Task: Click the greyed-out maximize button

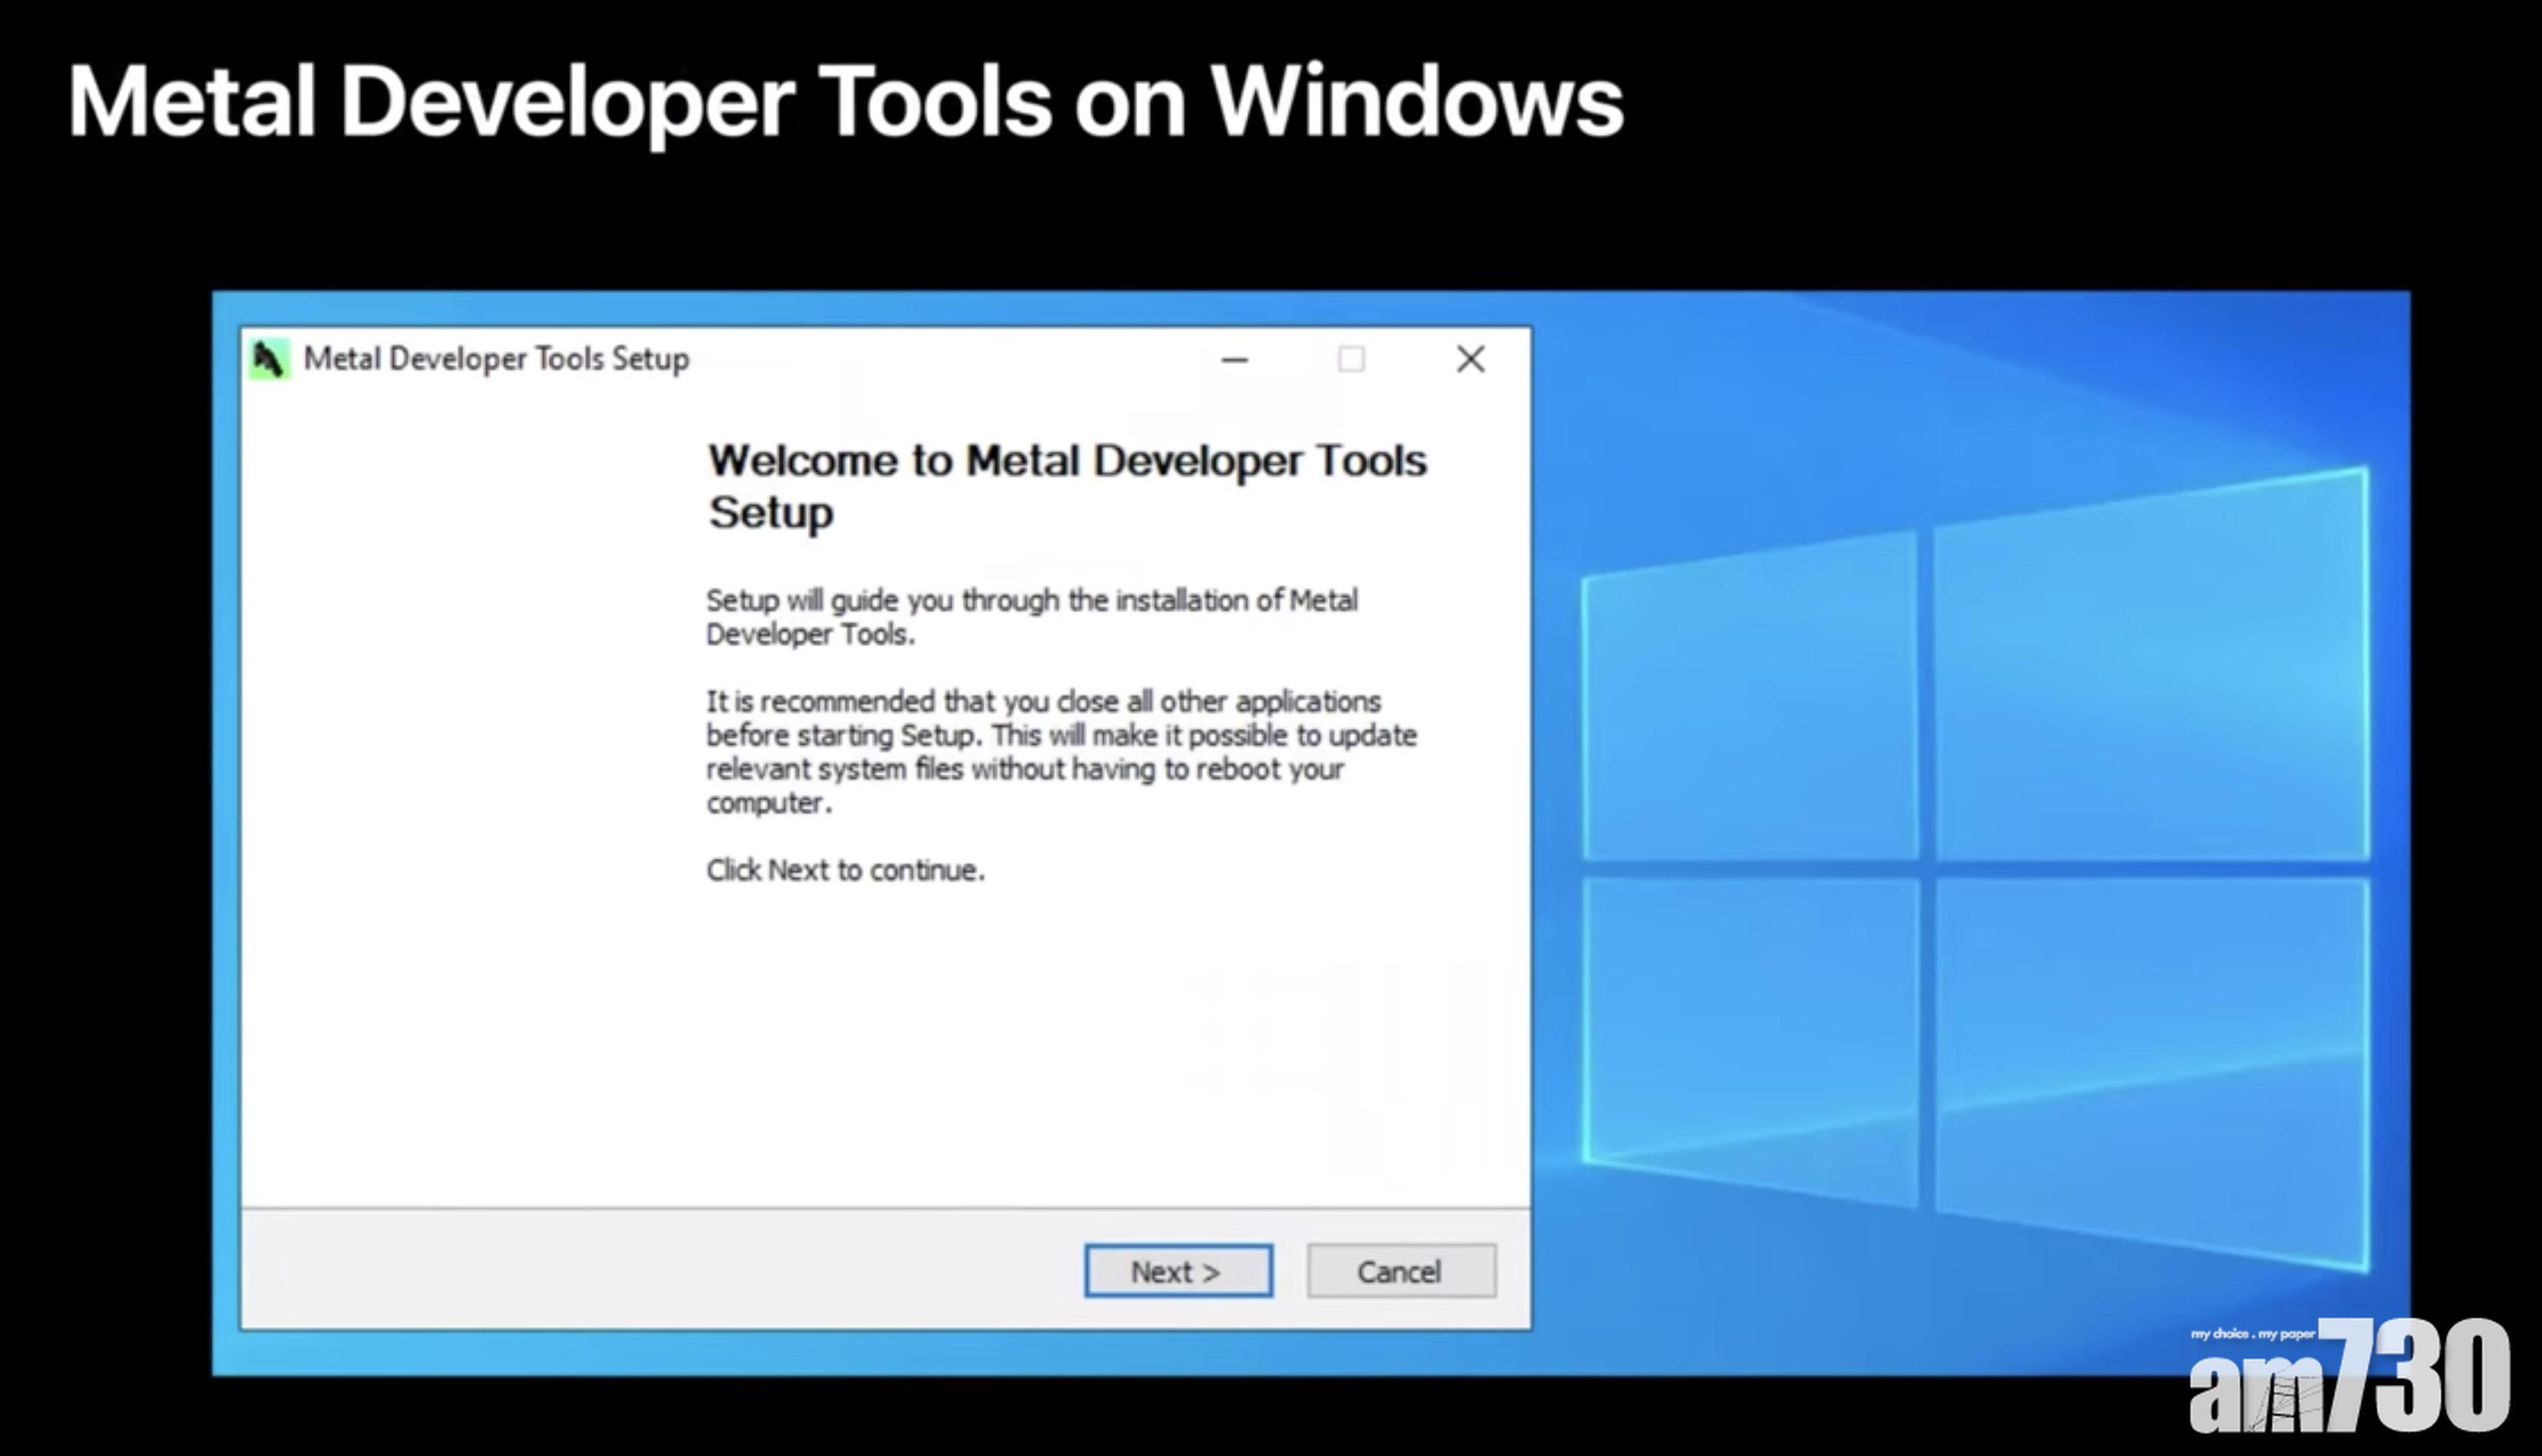Action: [x=1351, y=359]
